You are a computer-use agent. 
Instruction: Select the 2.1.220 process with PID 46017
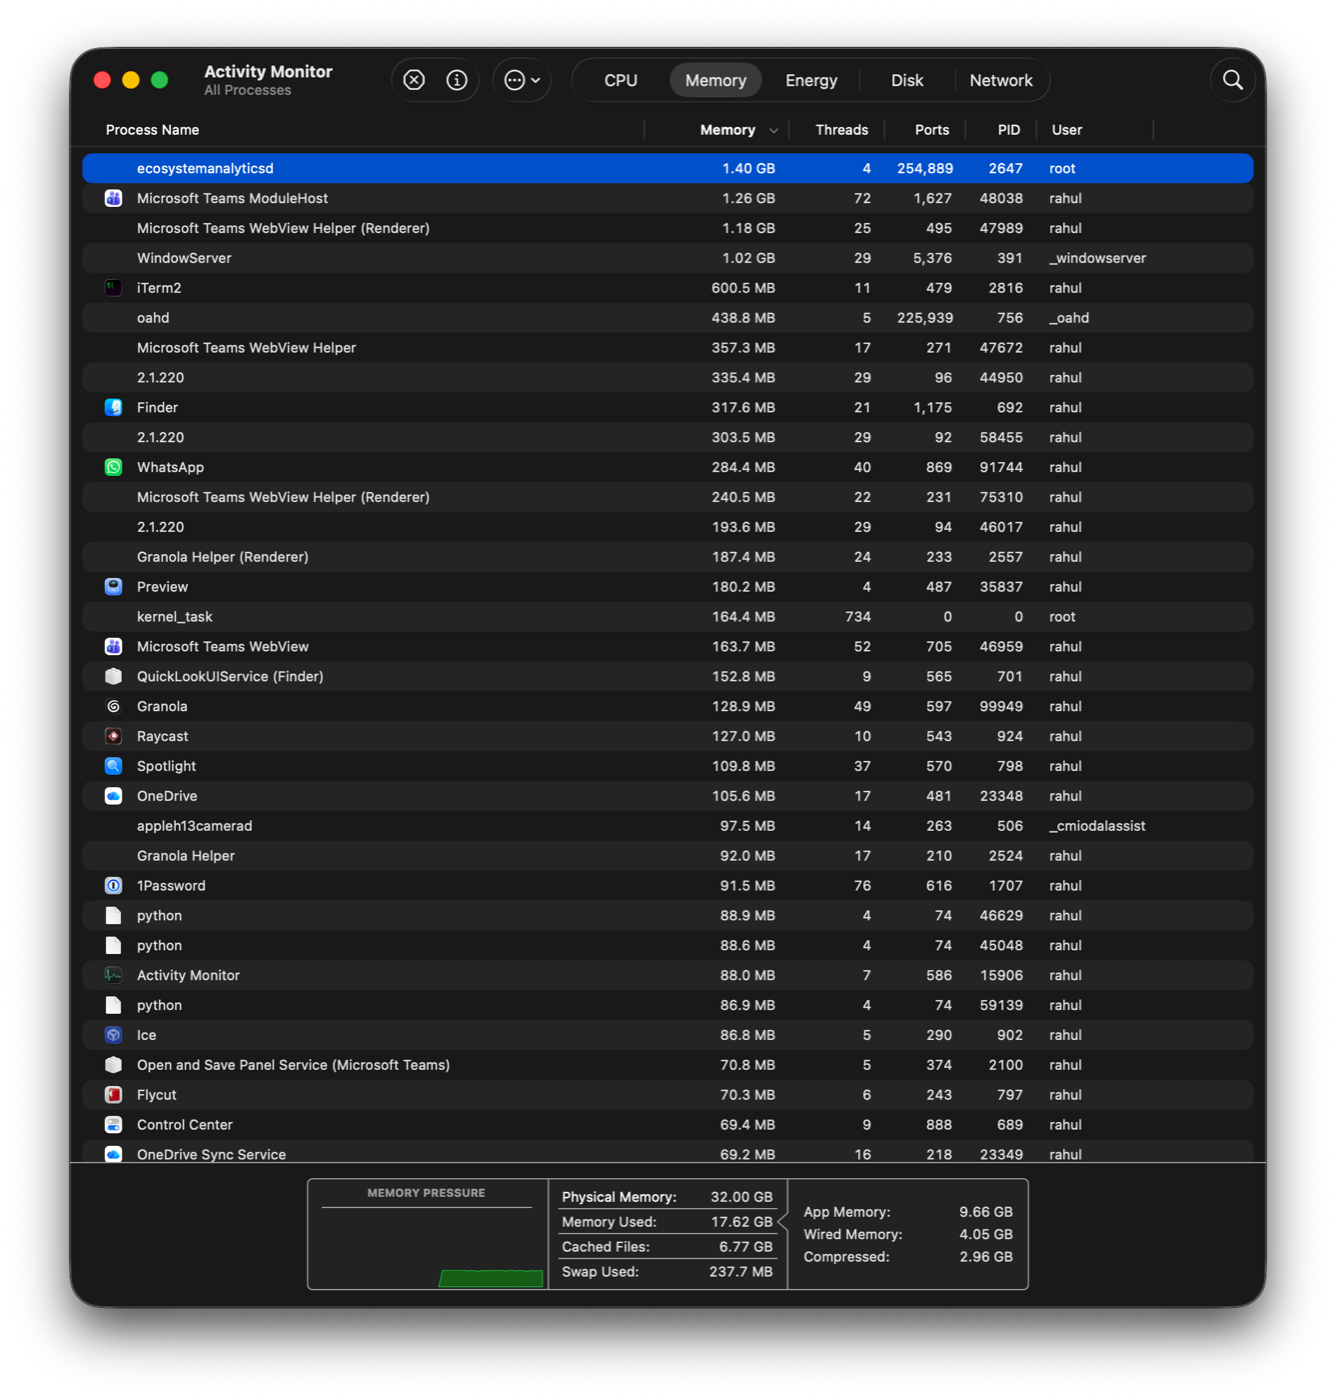click(667, 527)
